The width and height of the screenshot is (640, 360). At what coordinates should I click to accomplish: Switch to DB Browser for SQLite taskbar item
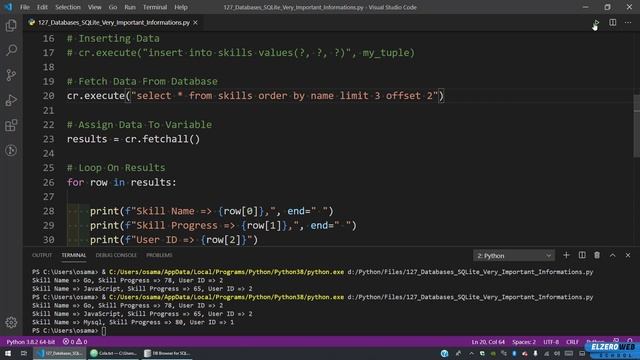click(167, 353)
